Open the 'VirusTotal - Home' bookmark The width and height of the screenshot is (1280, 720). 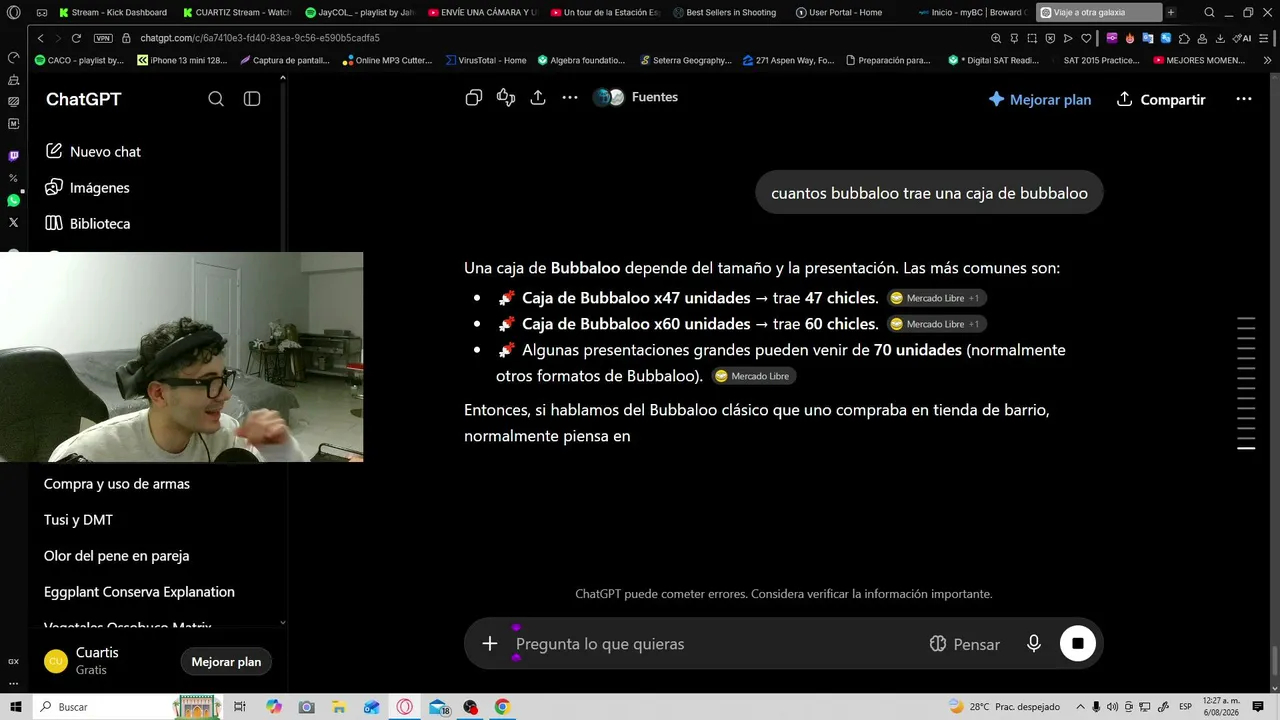pos(486,60)
